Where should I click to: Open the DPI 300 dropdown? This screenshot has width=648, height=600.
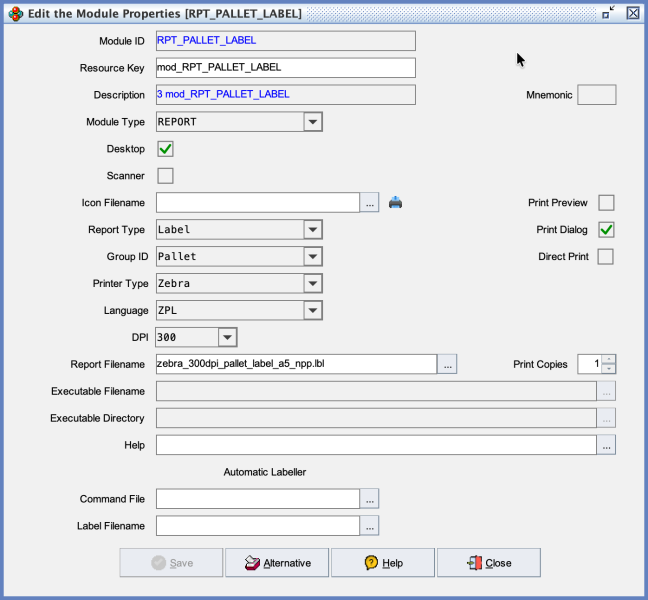[227, 337]
